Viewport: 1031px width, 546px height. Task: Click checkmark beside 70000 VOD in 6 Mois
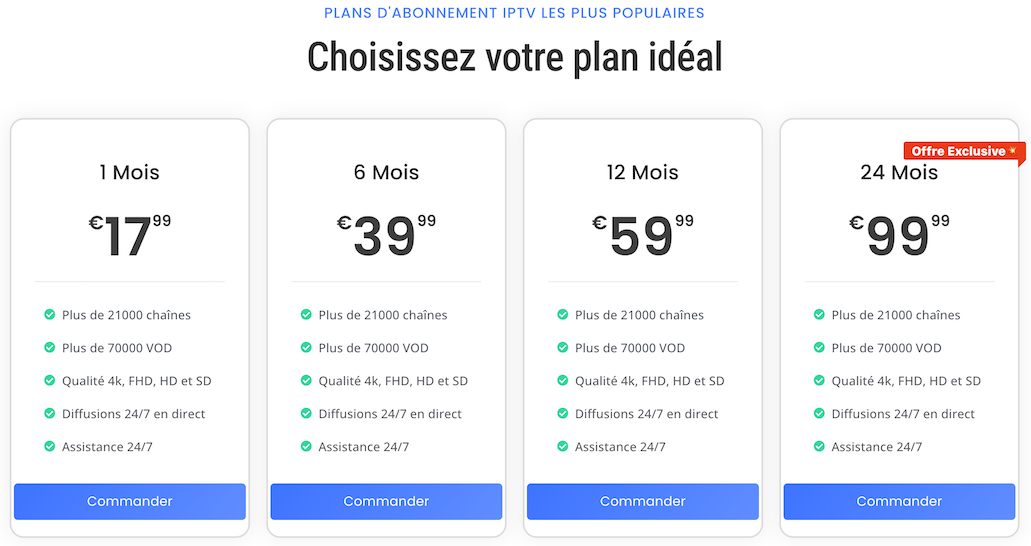click(306, 347)
